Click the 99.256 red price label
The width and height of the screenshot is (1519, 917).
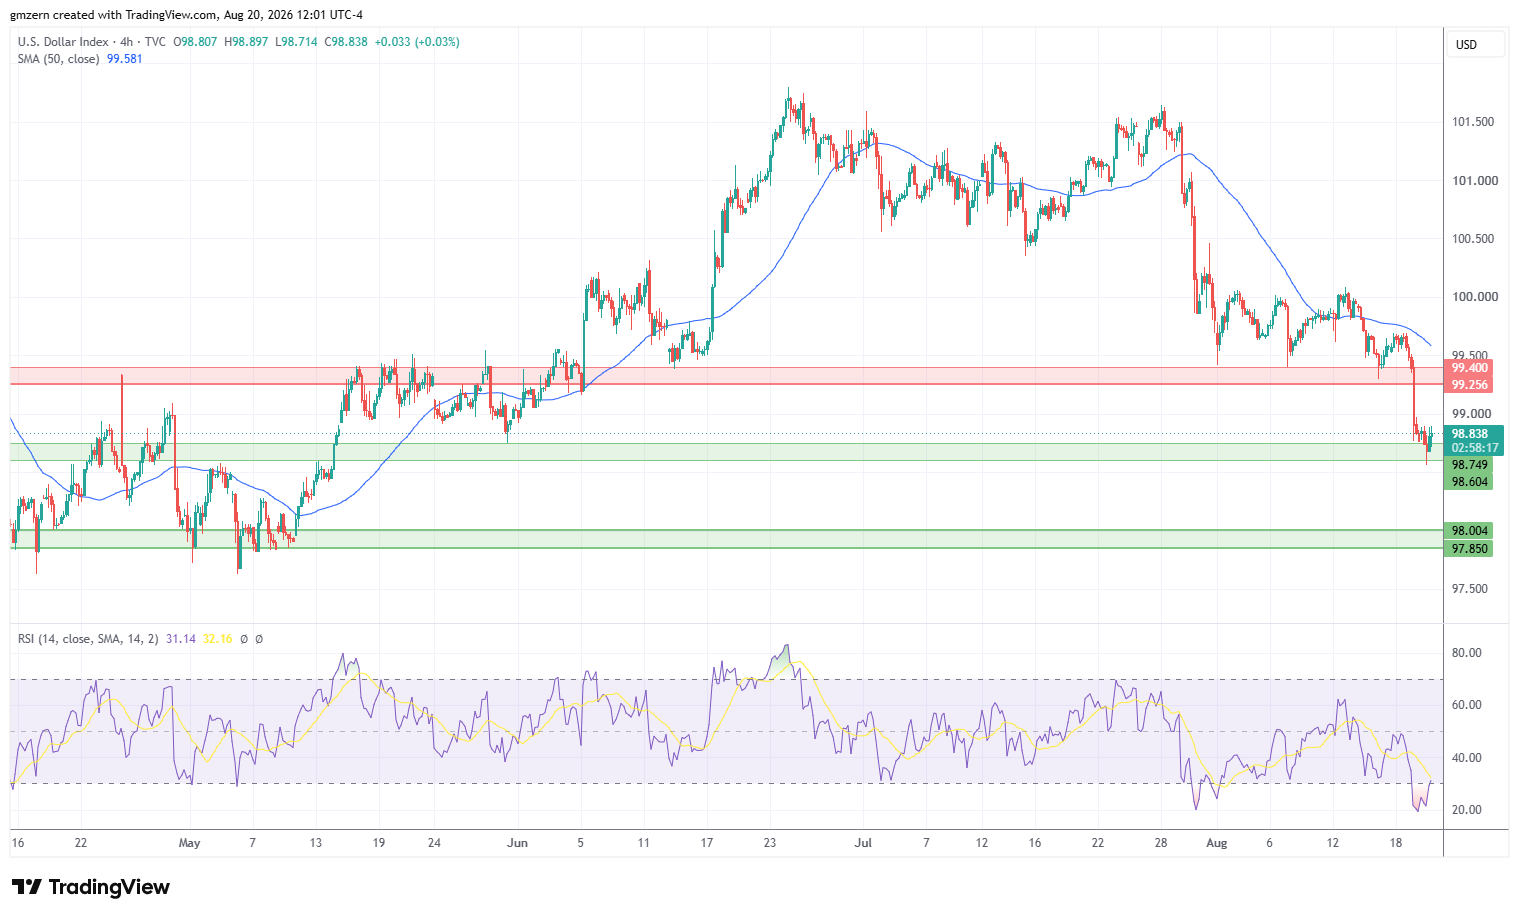pyautogui.click(x=1469, y=385)
